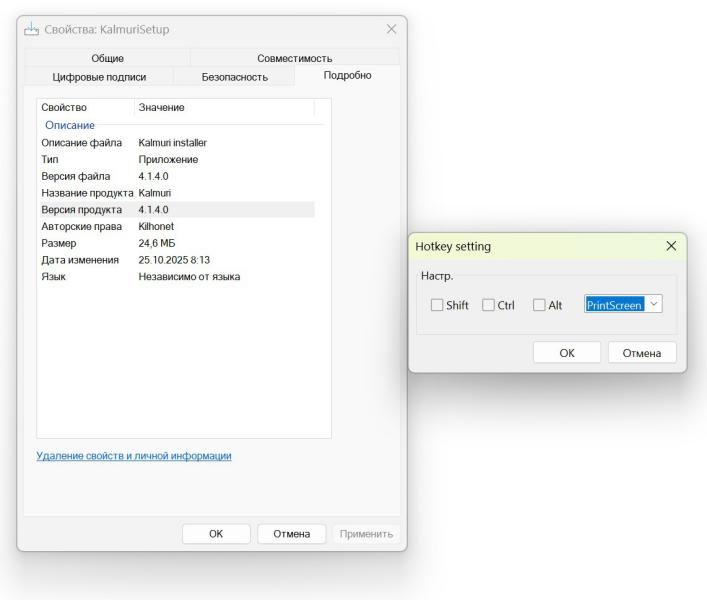The height and width of the screenshot is (600, 707).
Task: Switch to the Общие tab
Action: click(107, 58)
